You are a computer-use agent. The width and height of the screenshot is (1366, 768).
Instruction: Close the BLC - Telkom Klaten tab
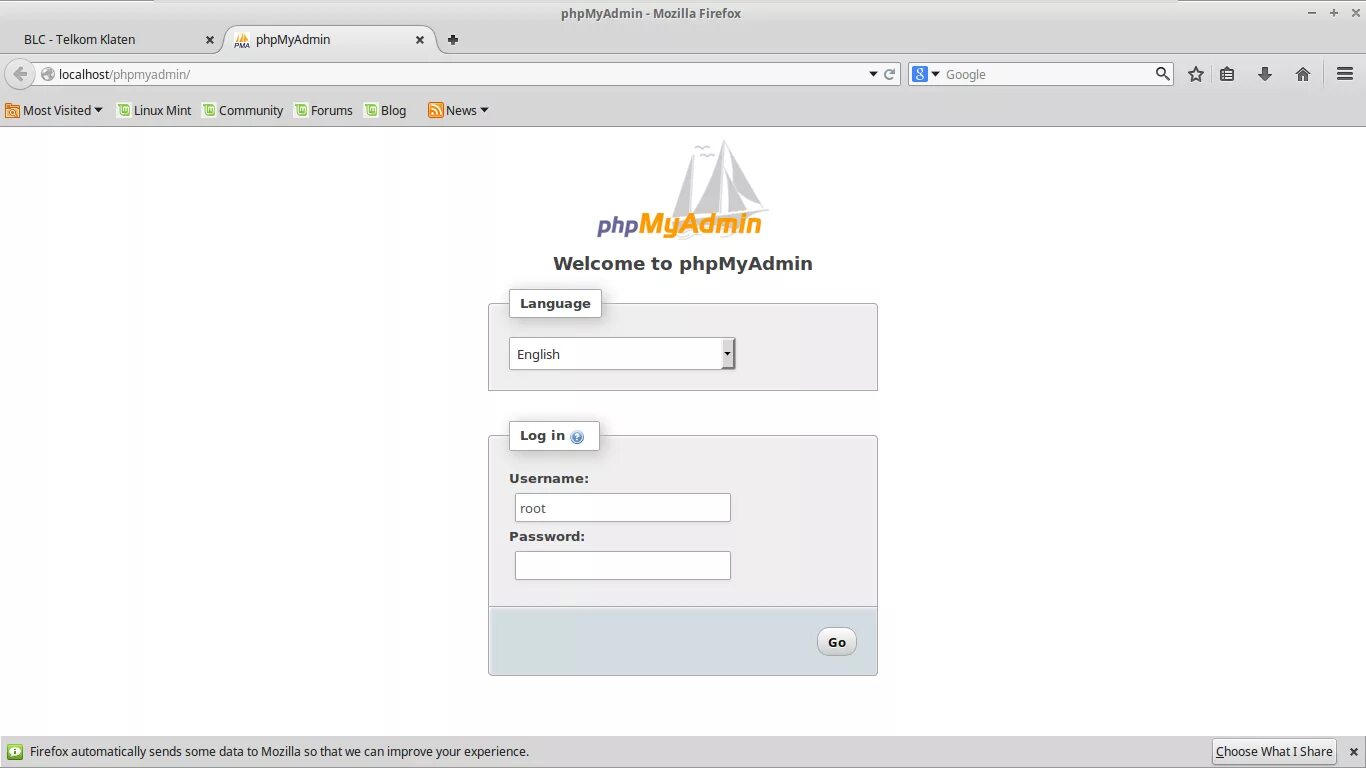[210, 40]
